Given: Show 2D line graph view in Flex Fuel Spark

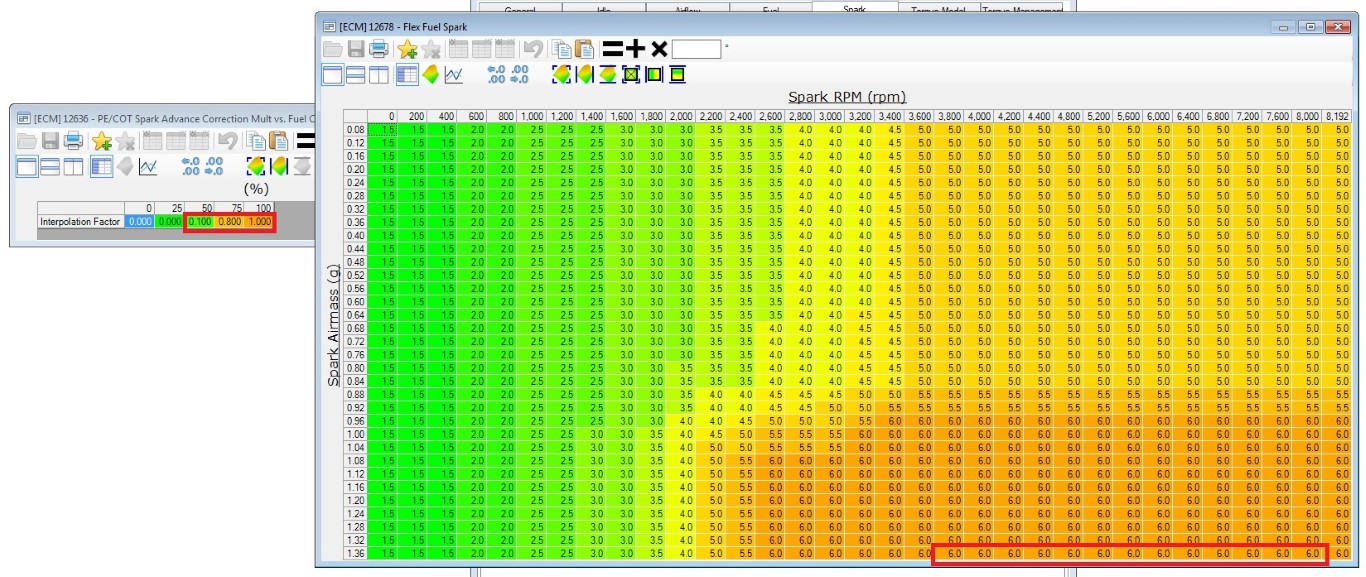Looking at the screenshot, I should [x=454, y=75].
